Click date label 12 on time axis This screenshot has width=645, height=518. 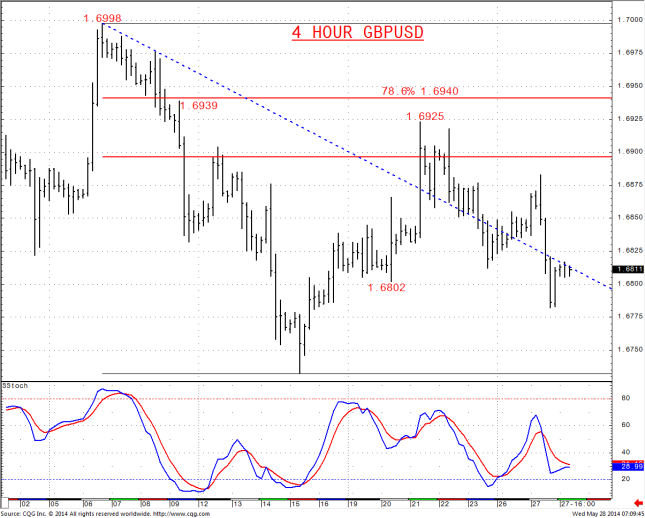point(204,504)
